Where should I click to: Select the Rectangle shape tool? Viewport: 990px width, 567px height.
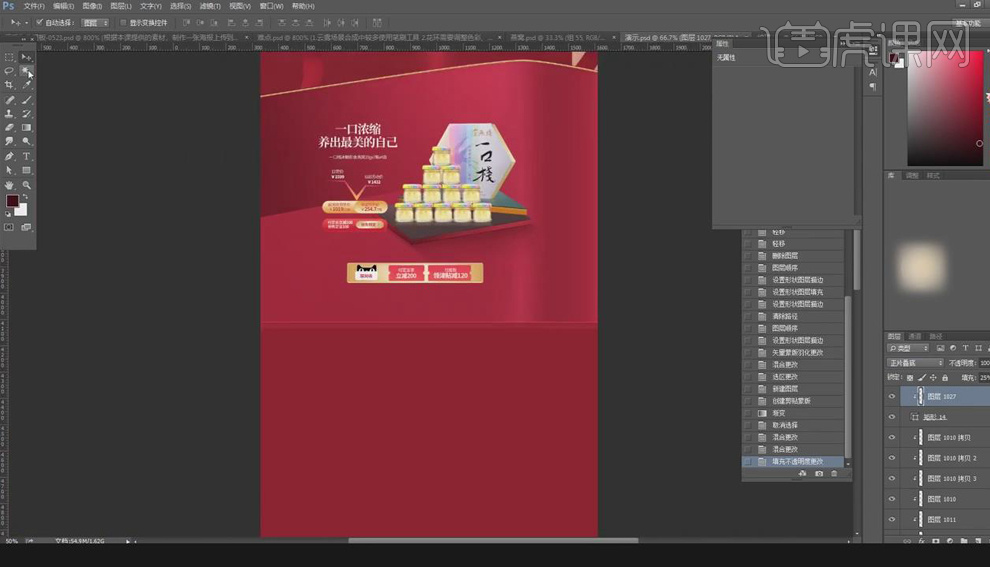click(x=26, y=170)
